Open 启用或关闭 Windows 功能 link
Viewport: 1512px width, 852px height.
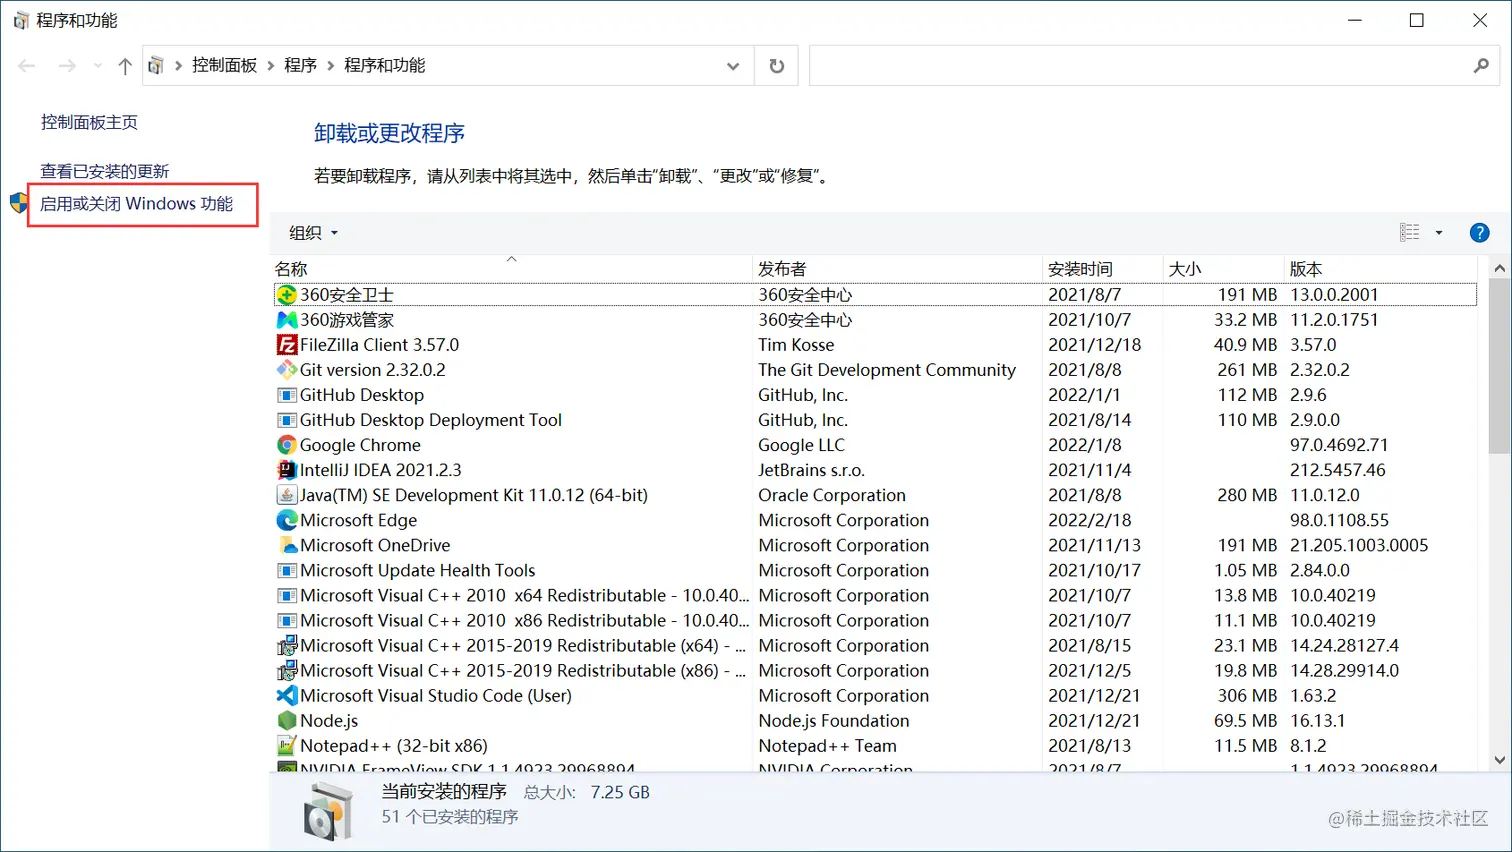(136, 204)
